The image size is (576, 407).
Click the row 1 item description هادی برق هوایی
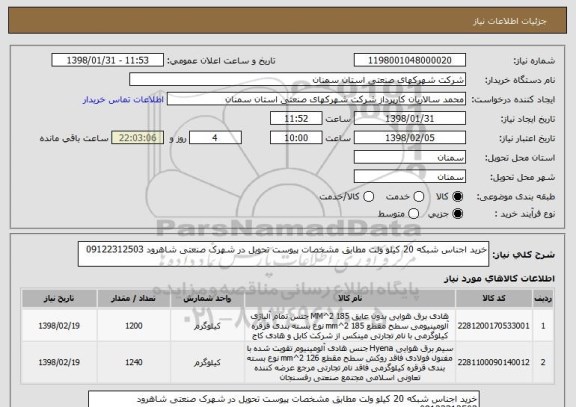(x=350, y=326)
